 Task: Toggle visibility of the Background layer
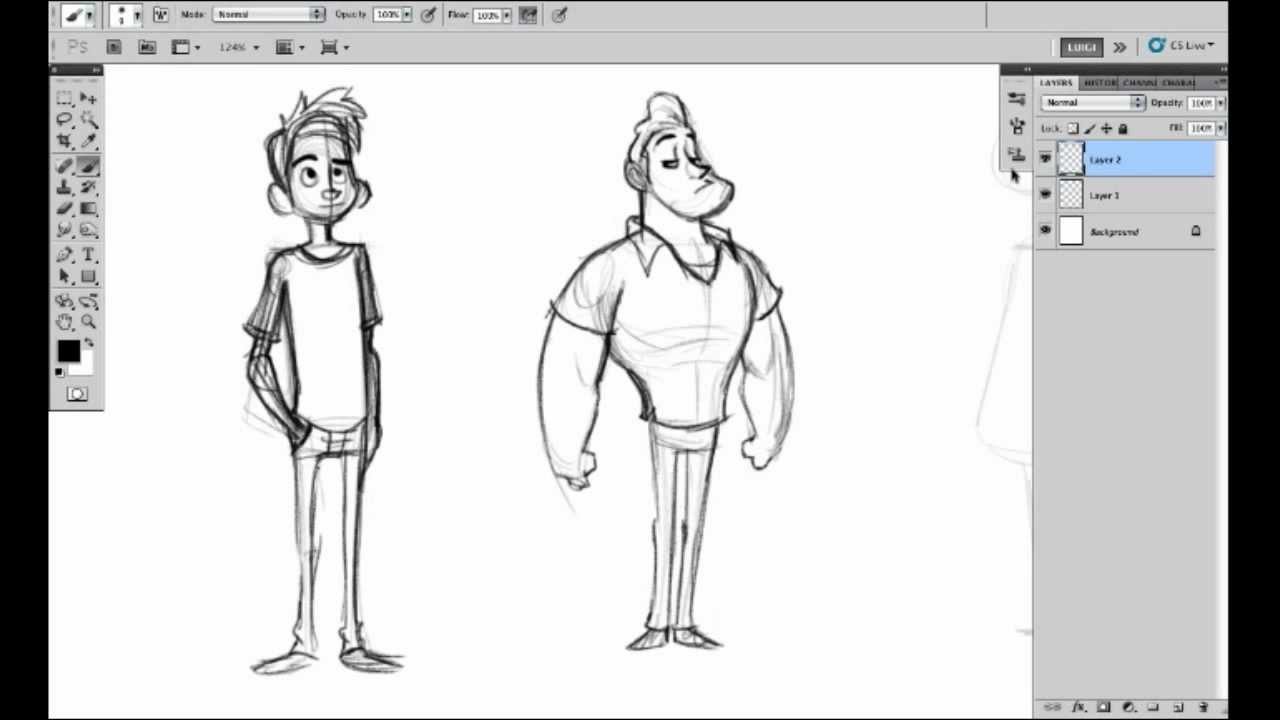(1045, 231)
